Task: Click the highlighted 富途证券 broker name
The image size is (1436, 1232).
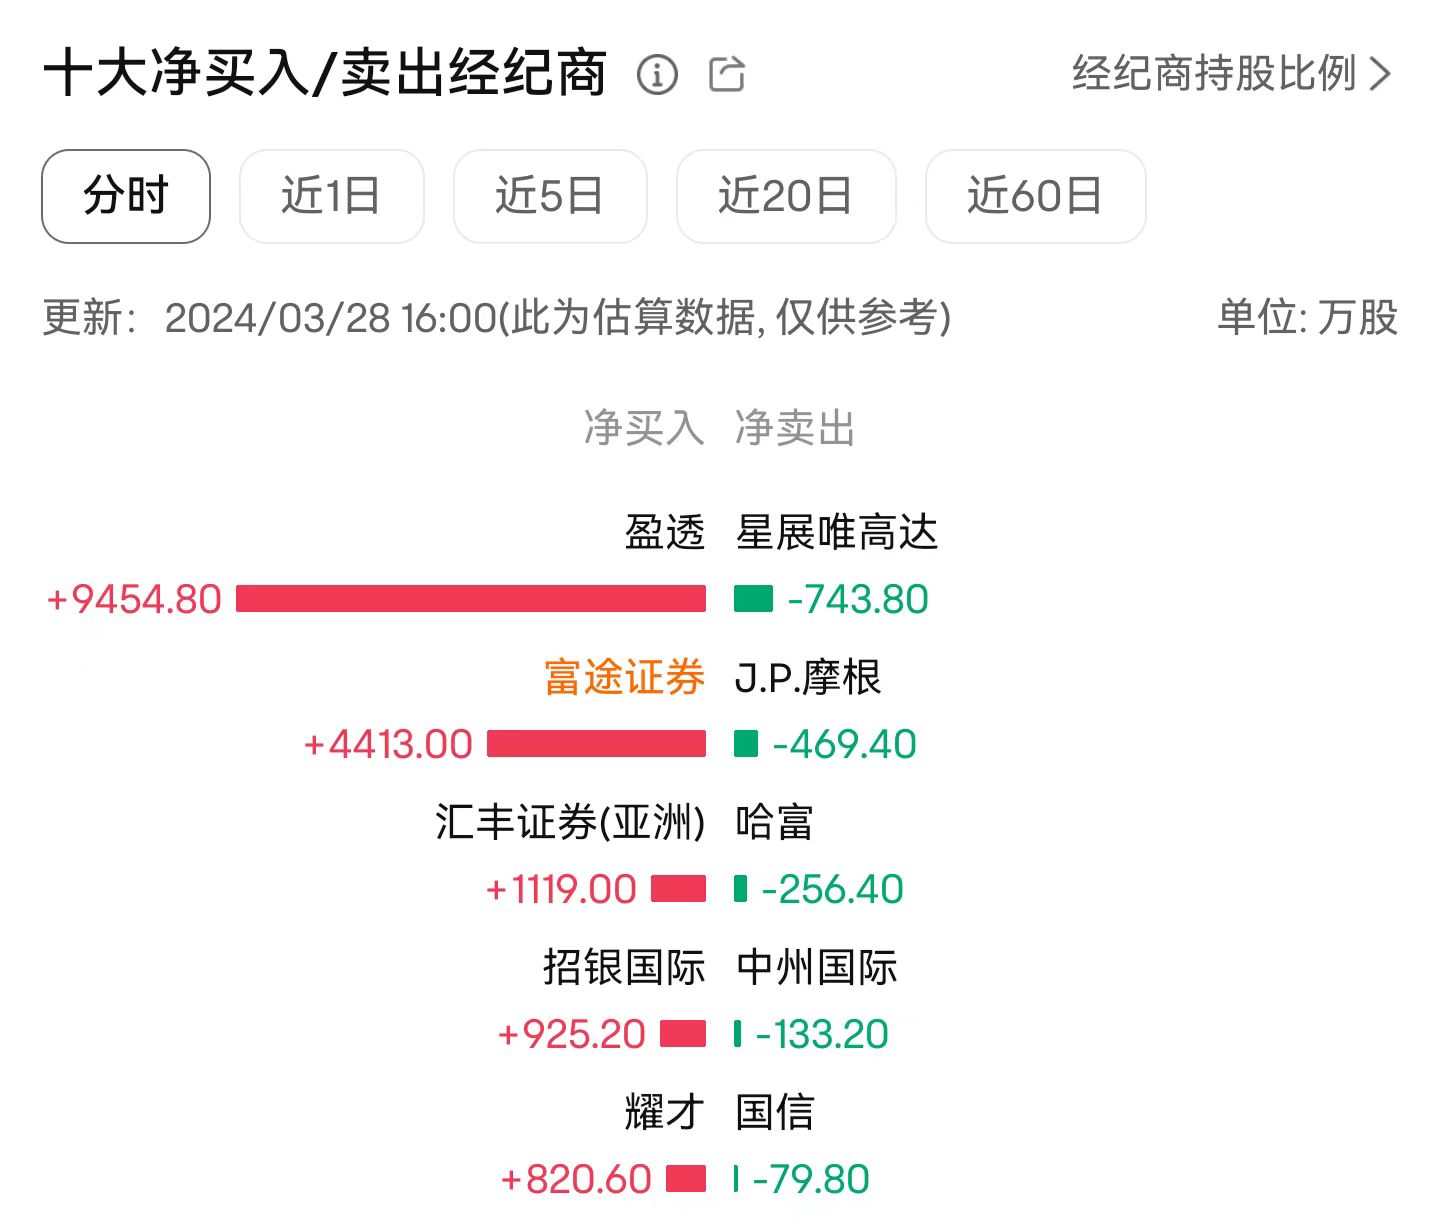Action: [x=624, y=678]
